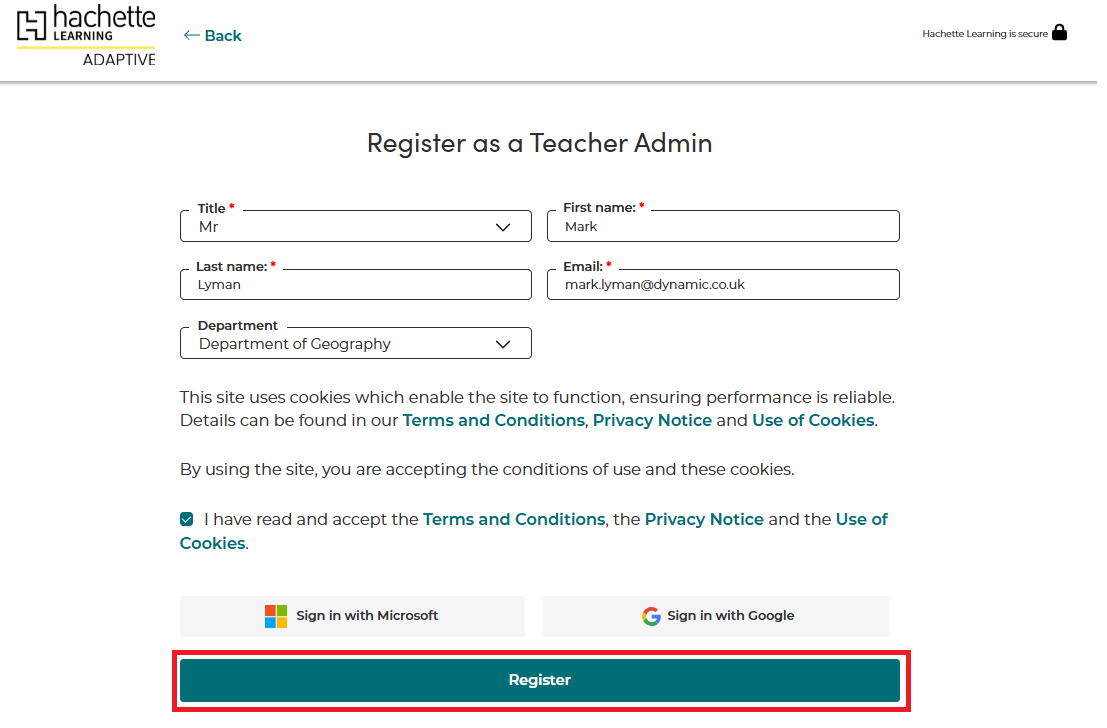1107x728 pixels.
Task: Open Terms and Conditions in cookie details
Action: point(493,421)
